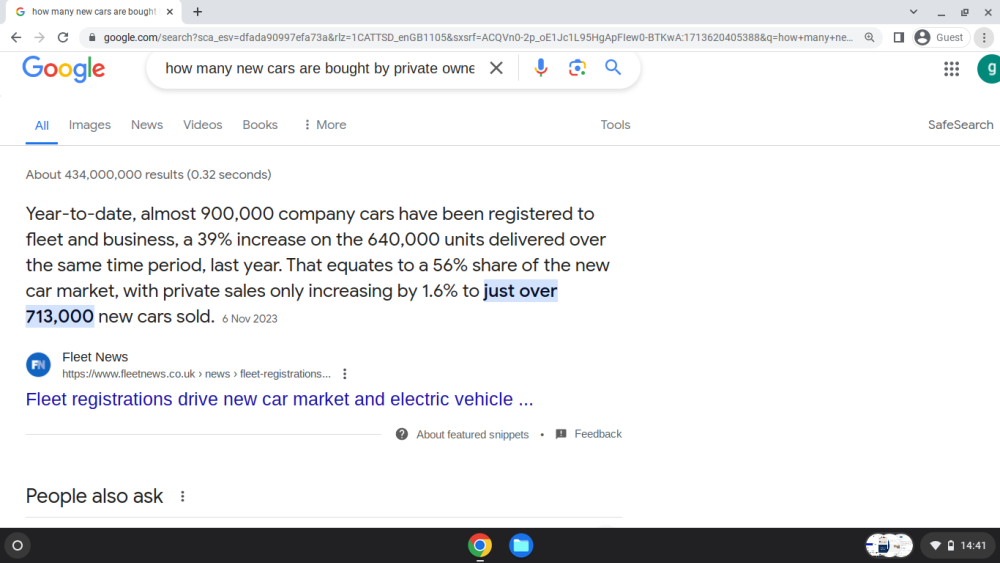Open a new browser tab

point(198,11)
